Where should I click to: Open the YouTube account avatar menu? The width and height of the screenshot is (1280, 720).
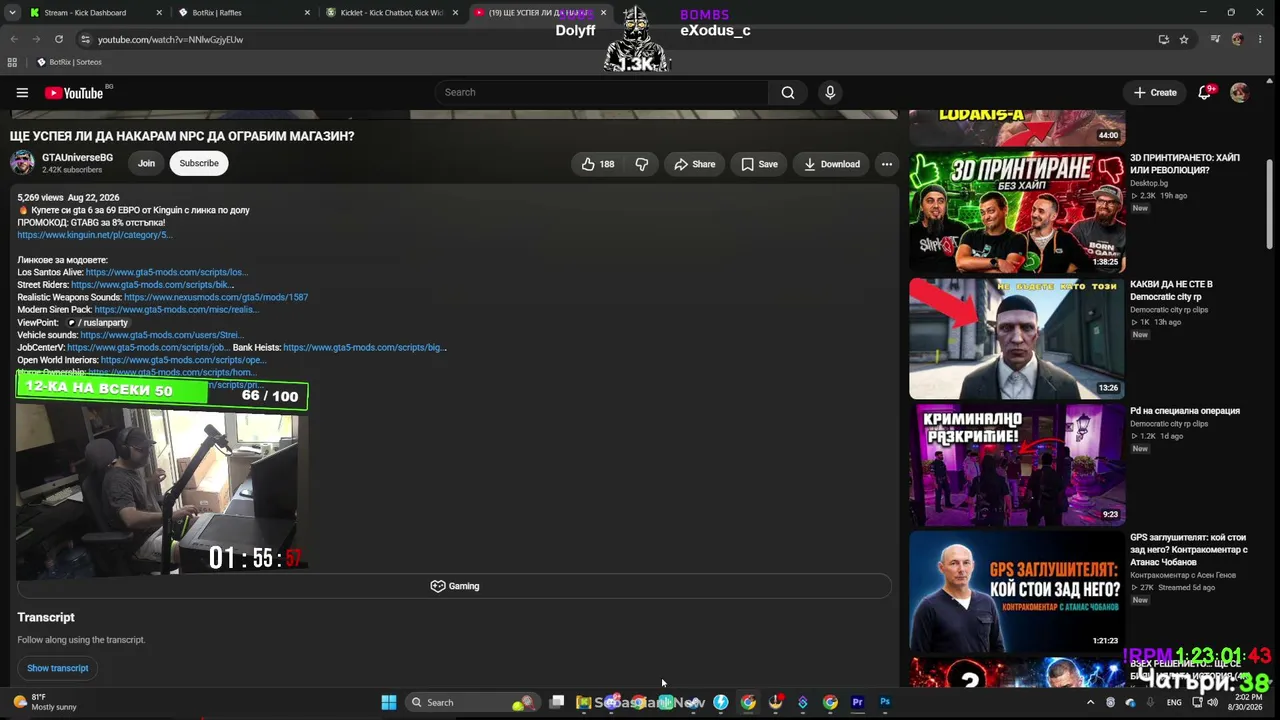tap(1240, 92)
